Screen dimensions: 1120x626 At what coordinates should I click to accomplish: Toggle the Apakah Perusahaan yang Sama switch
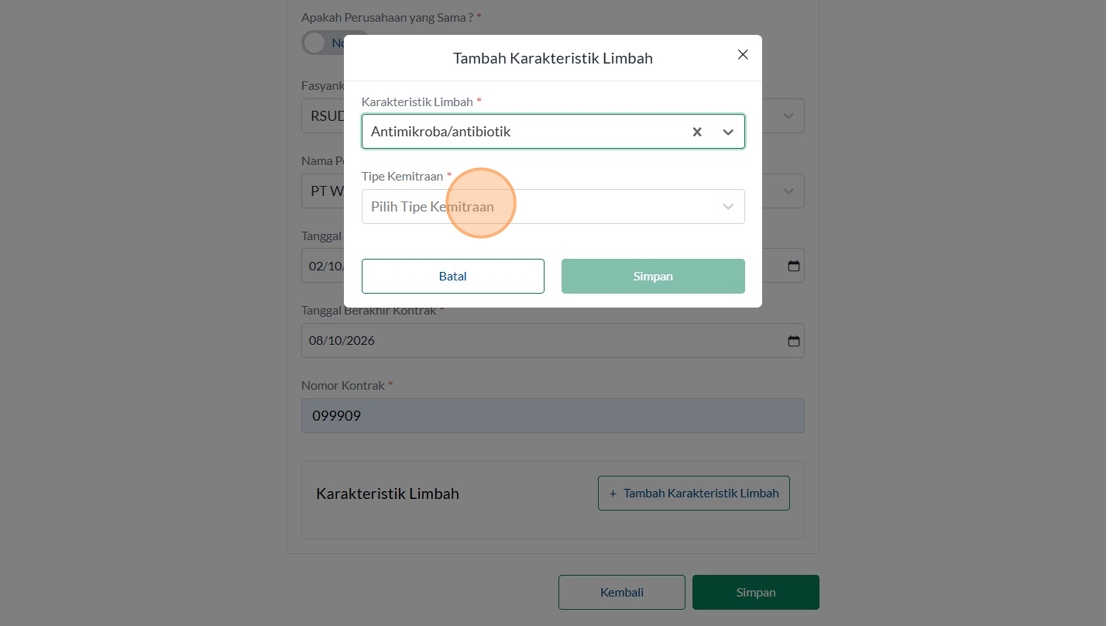point(322,43)
